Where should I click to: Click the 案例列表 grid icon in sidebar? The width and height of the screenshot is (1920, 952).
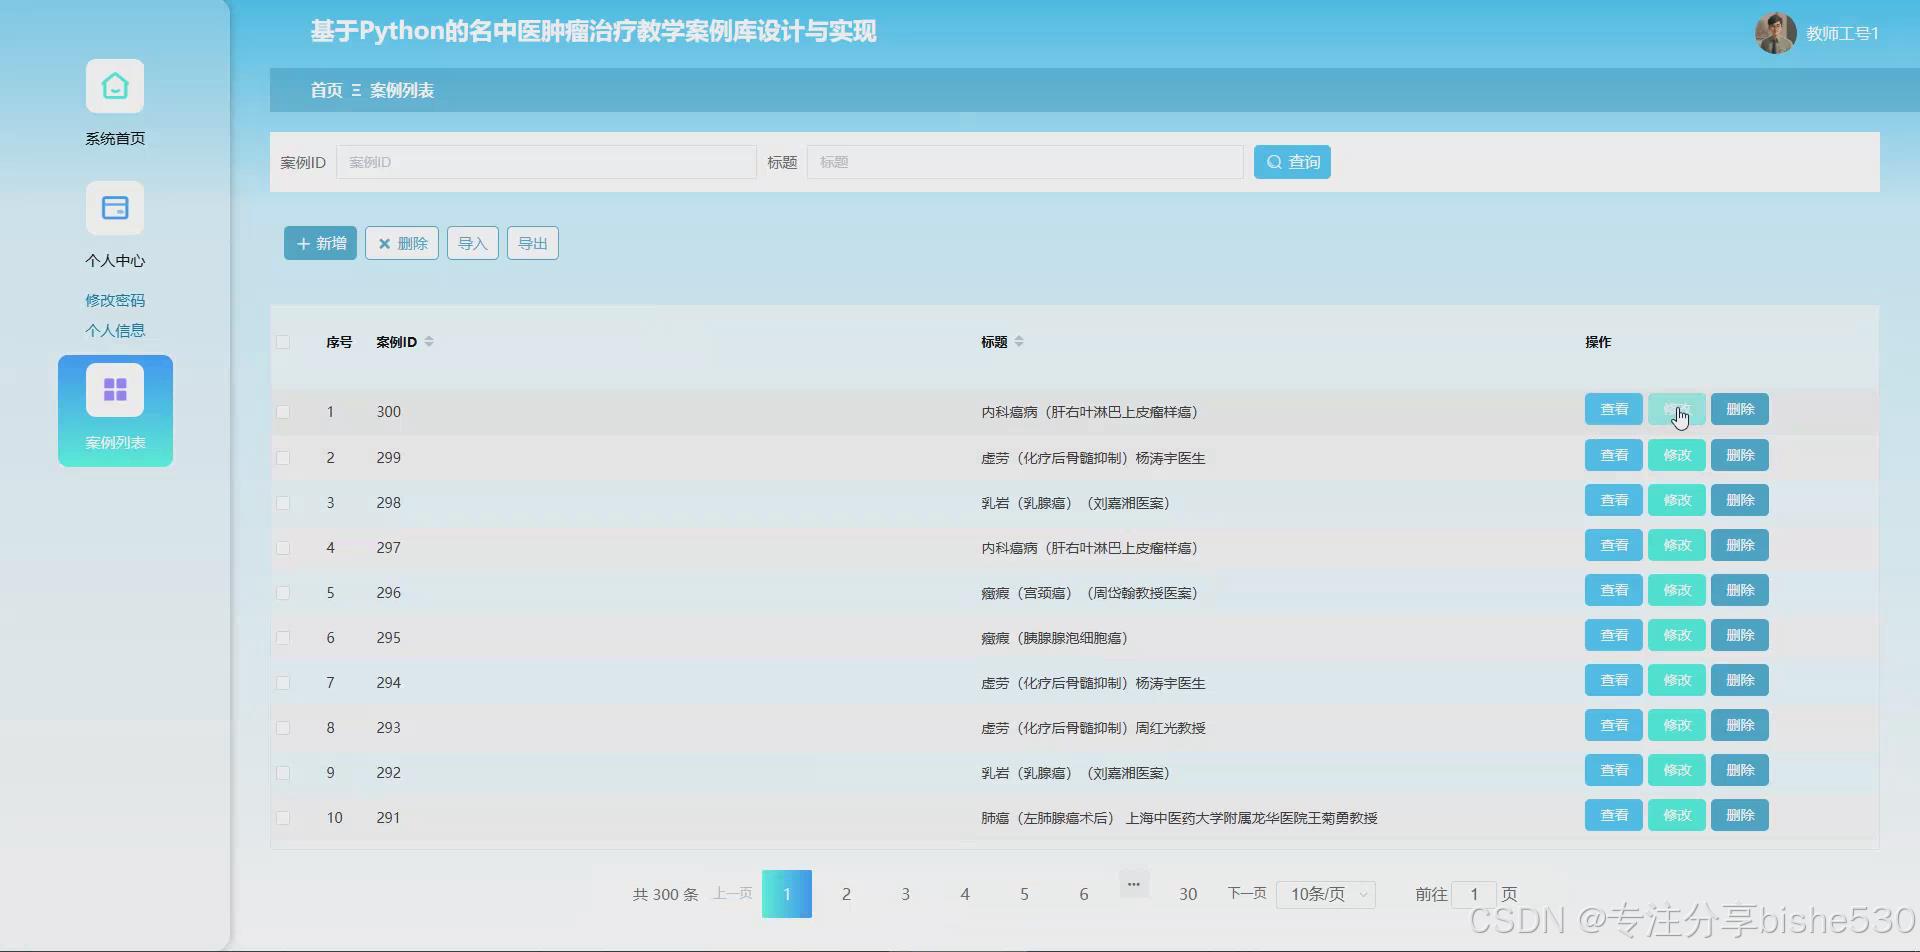coord(115,388)
